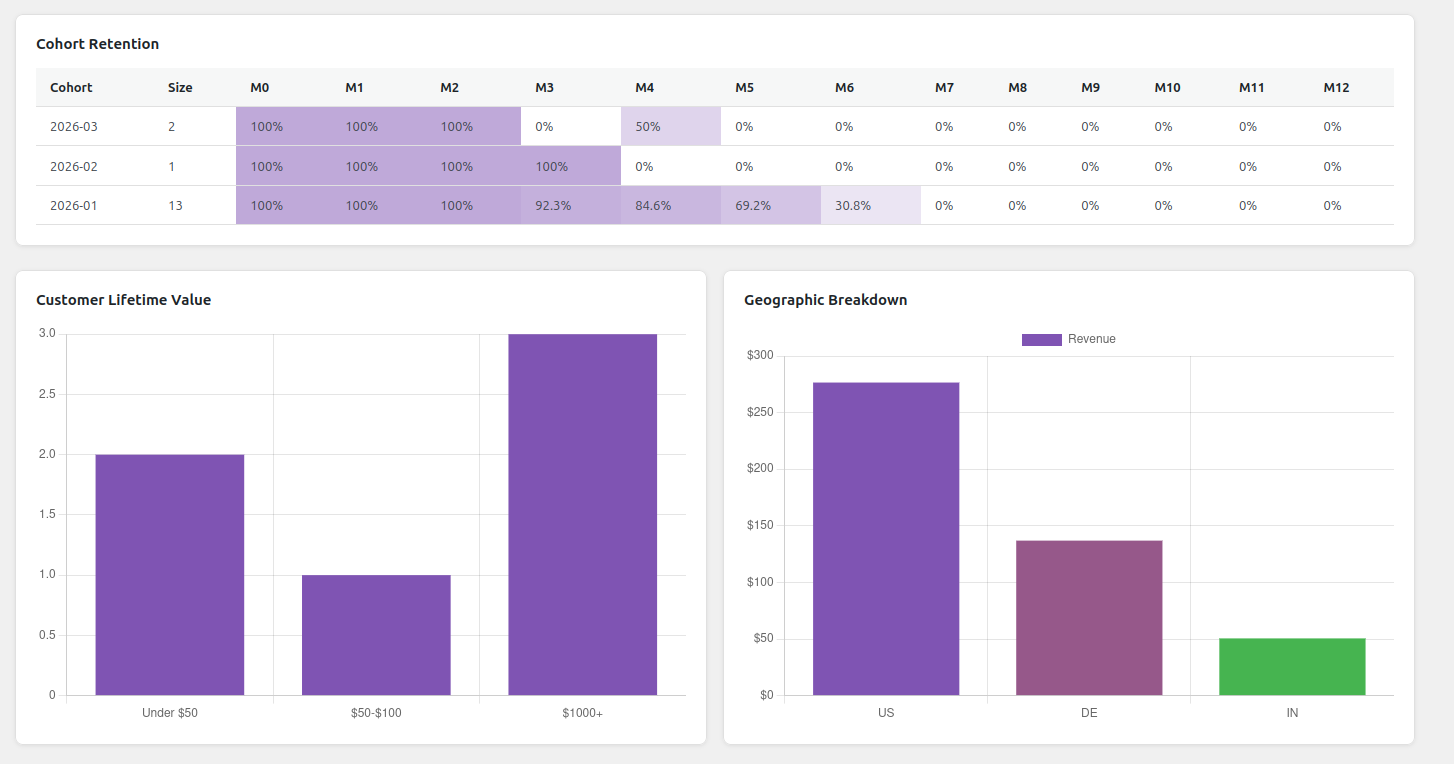Select the Under $50 lifetime value bar
The width and height of the screenshot is (1454, 764).
(x=170, y=575)
